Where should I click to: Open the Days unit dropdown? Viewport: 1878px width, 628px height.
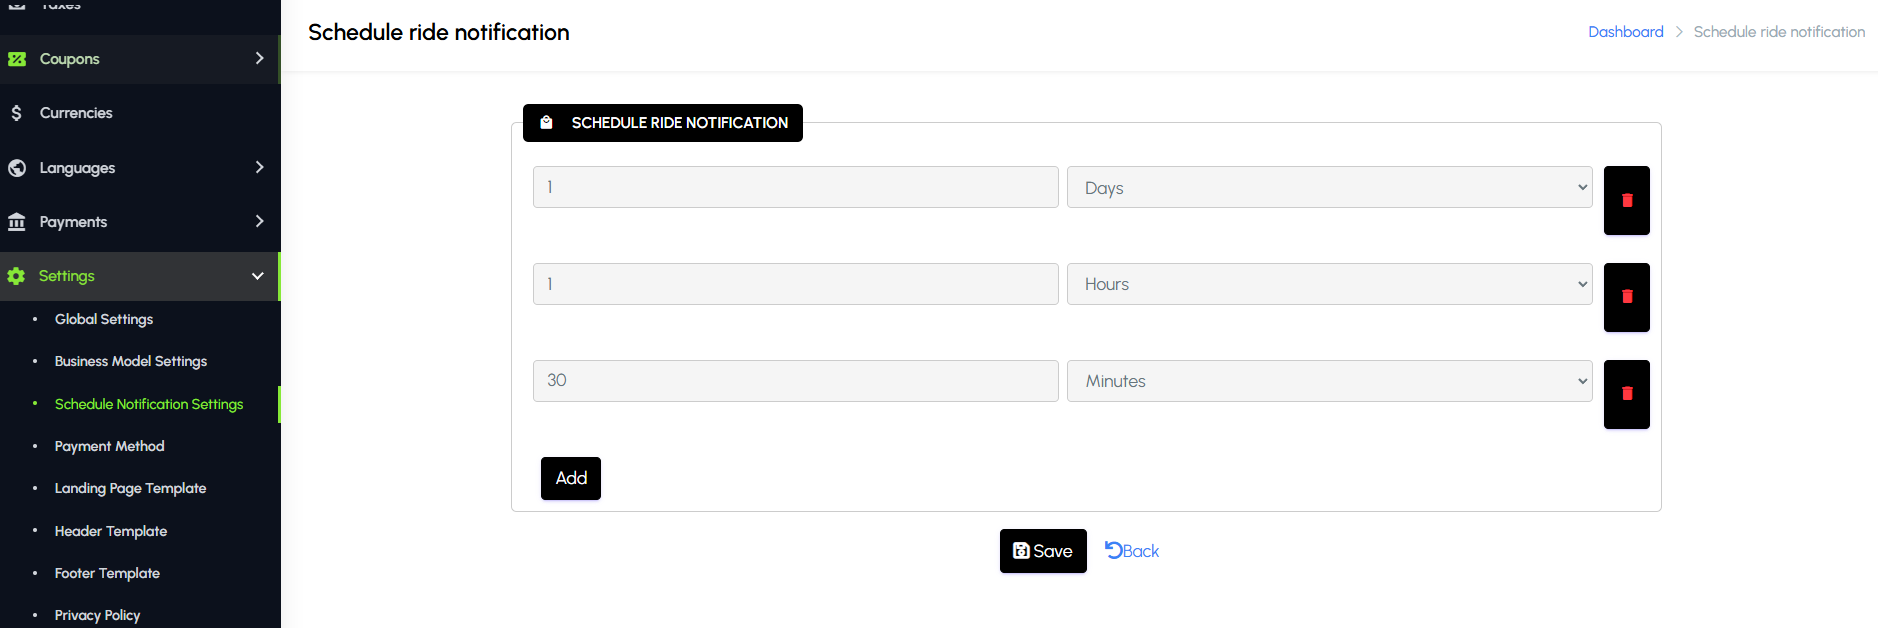(x=1329, y=188)
